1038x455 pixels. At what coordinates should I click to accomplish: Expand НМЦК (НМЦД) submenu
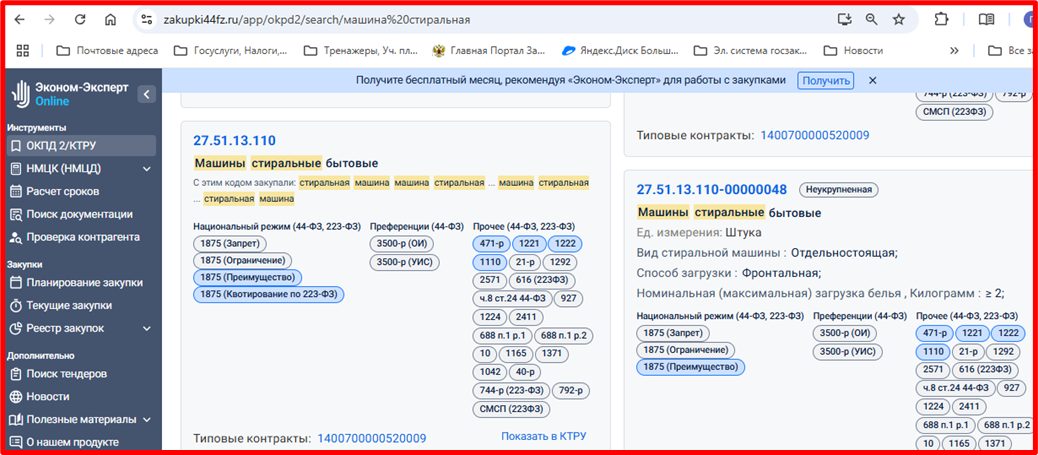pos(147,169)
